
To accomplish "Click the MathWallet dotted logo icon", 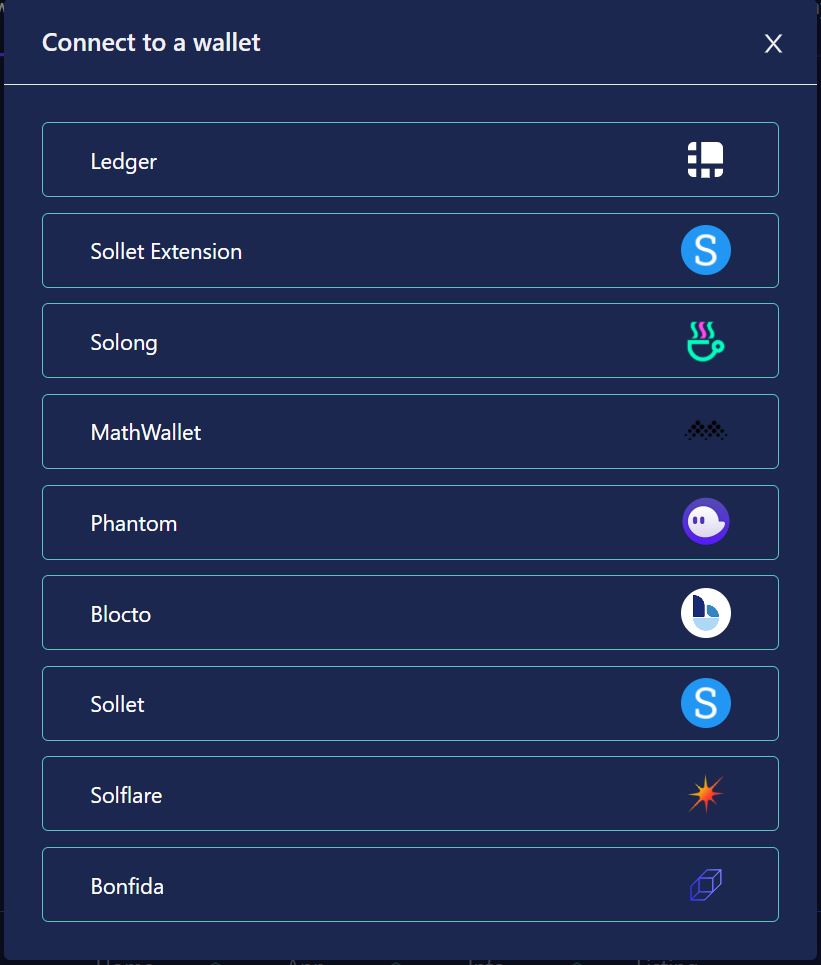I will point(705,431).
